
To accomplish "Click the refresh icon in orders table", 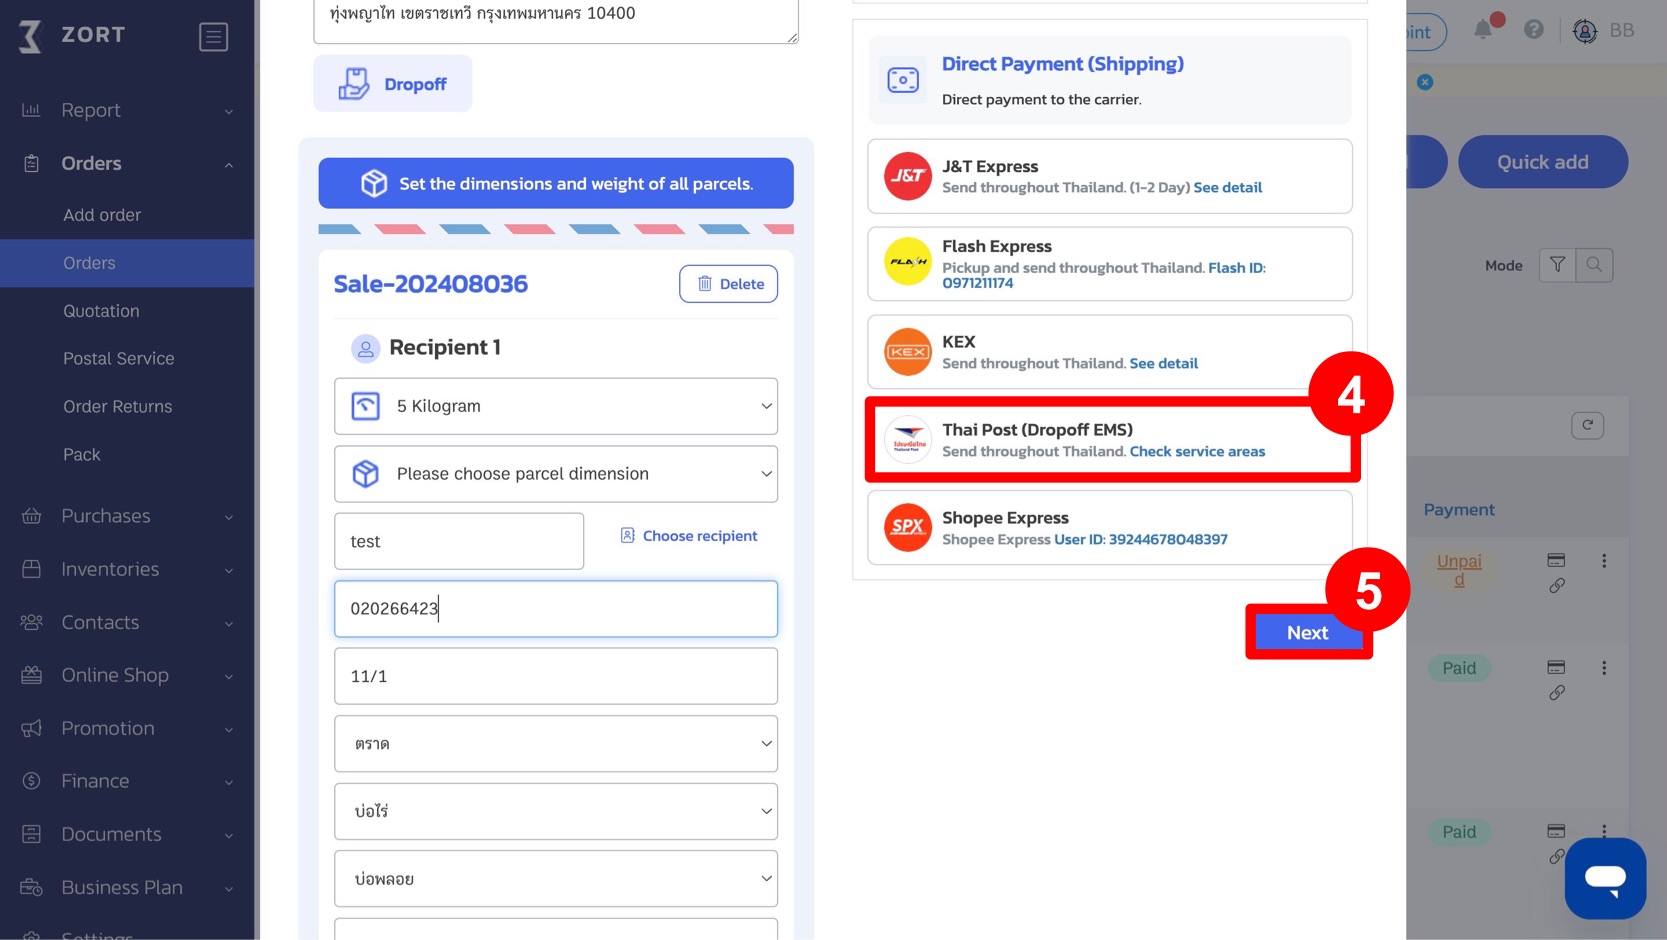I will click(x=1587, y=425).
